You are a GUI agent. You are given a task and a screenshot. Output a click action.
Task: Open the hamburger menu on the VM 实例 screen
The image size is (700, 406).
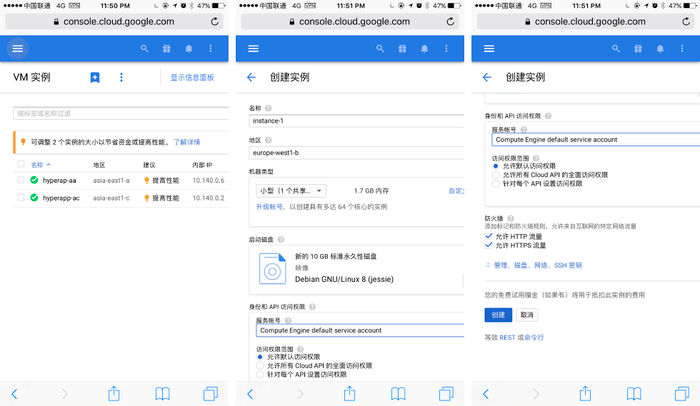click(x=18, y=48)
